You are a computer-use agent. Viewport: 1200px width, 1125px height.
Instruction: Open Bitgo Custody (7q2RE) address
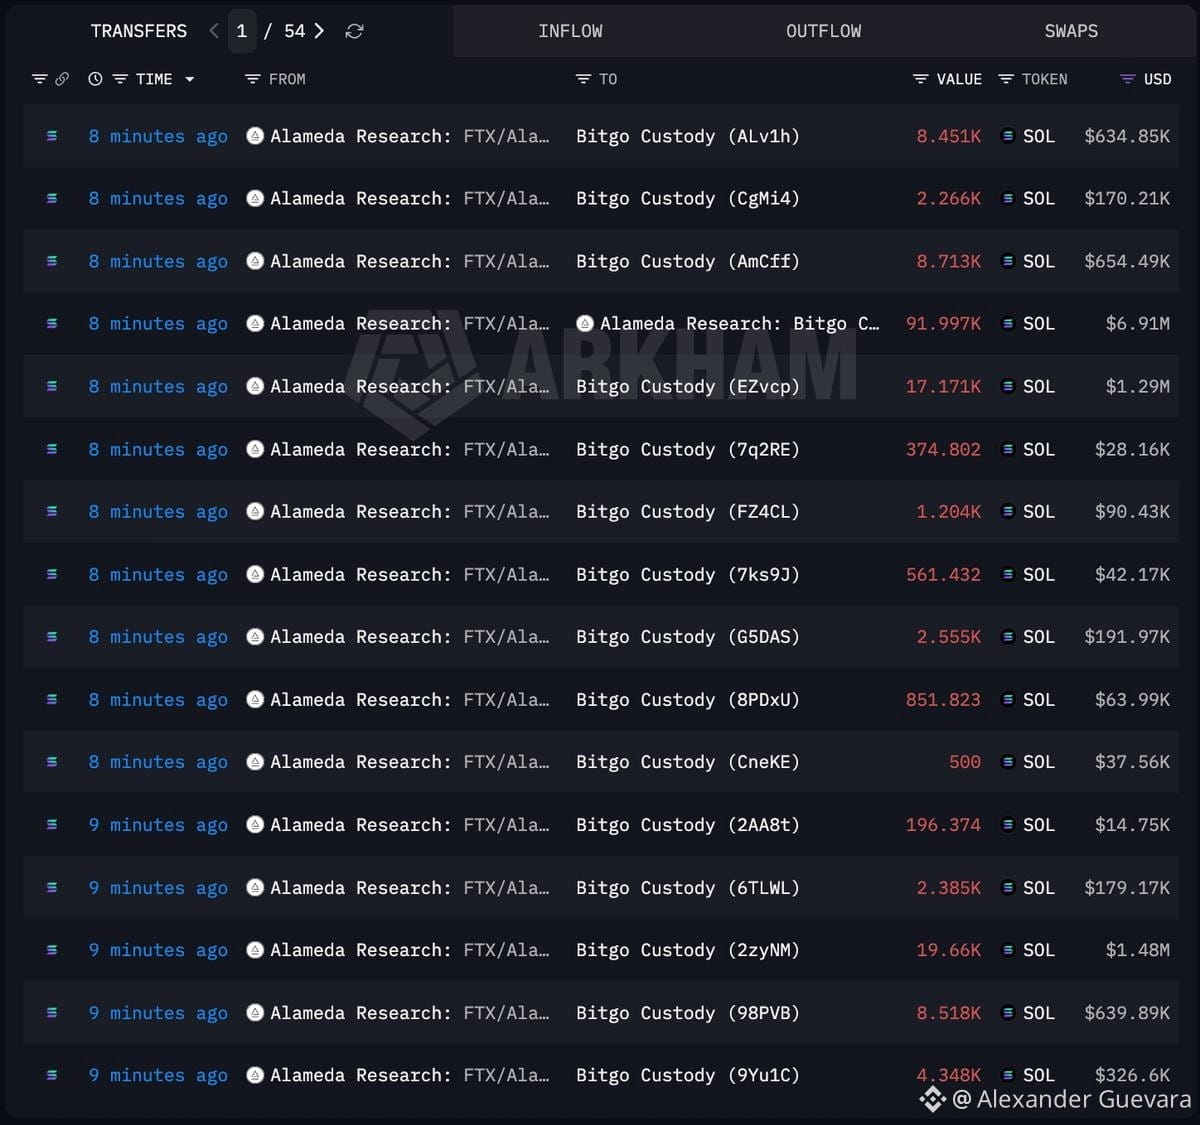[688, 449]
